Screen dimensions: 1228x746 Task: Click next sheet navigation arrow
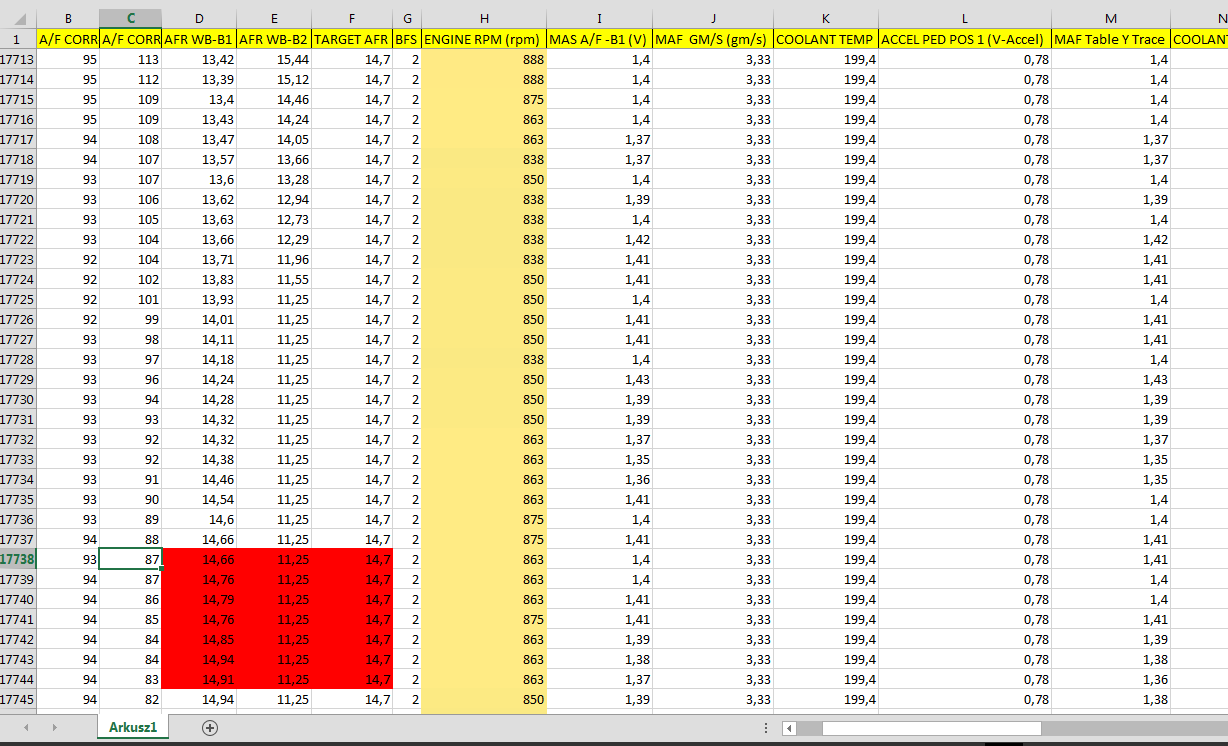pyautogui.click(x=54, y=728)
